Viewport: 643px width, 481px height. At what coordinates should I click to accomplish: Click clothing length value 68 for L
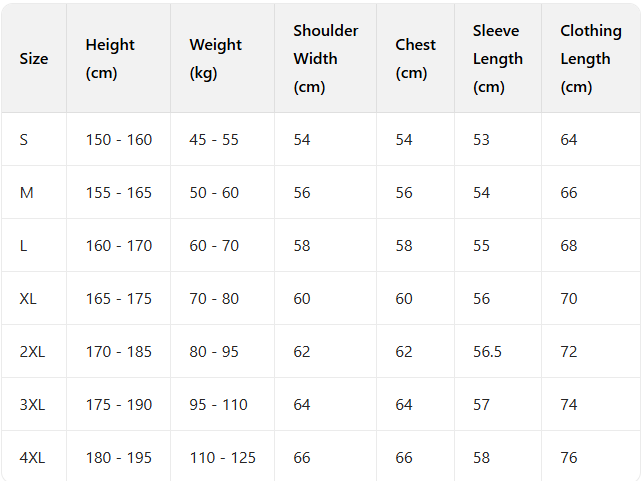pos(569,246)
